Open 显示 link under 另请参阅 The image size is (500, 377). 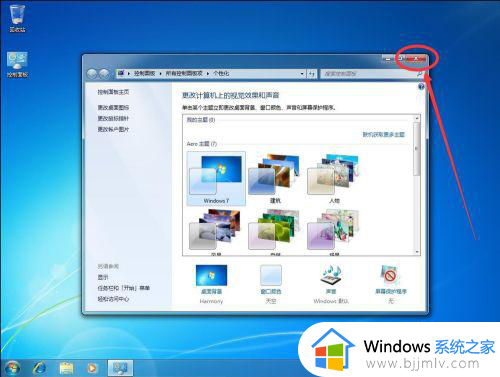tap(103, 277)
